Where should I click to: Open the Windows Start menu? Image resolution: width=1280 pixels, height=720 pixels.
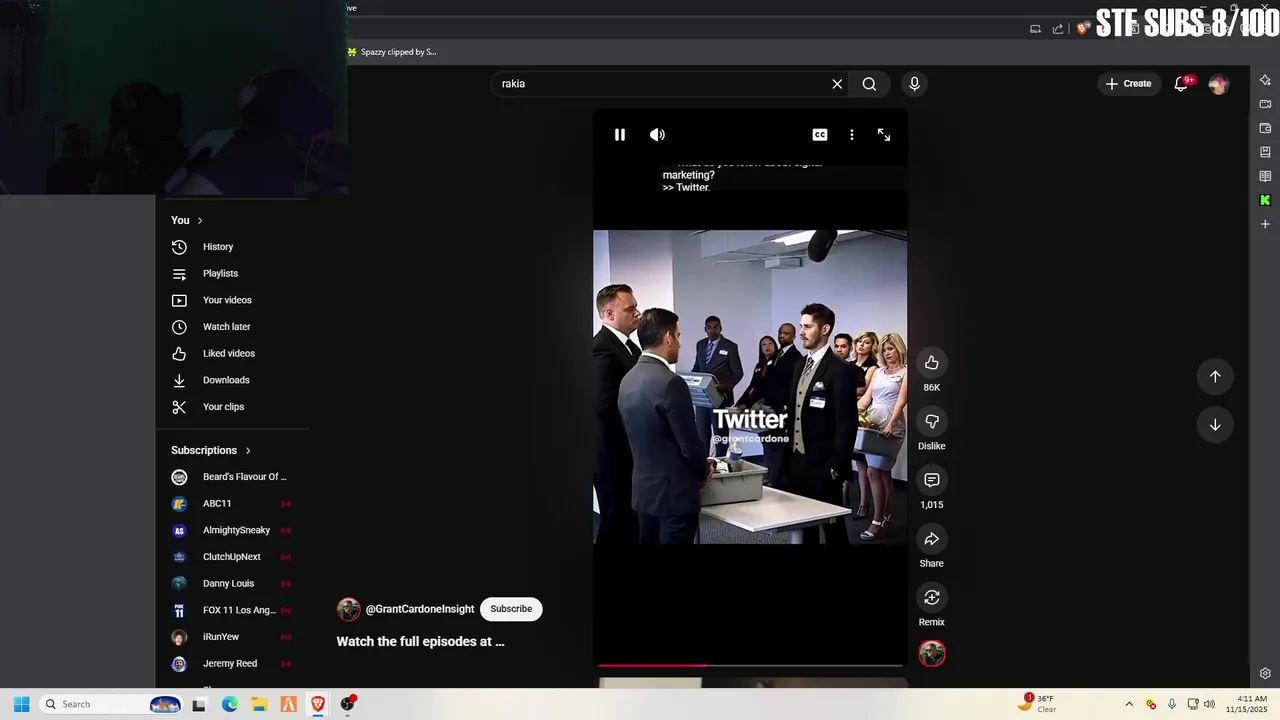coord(21,704)
